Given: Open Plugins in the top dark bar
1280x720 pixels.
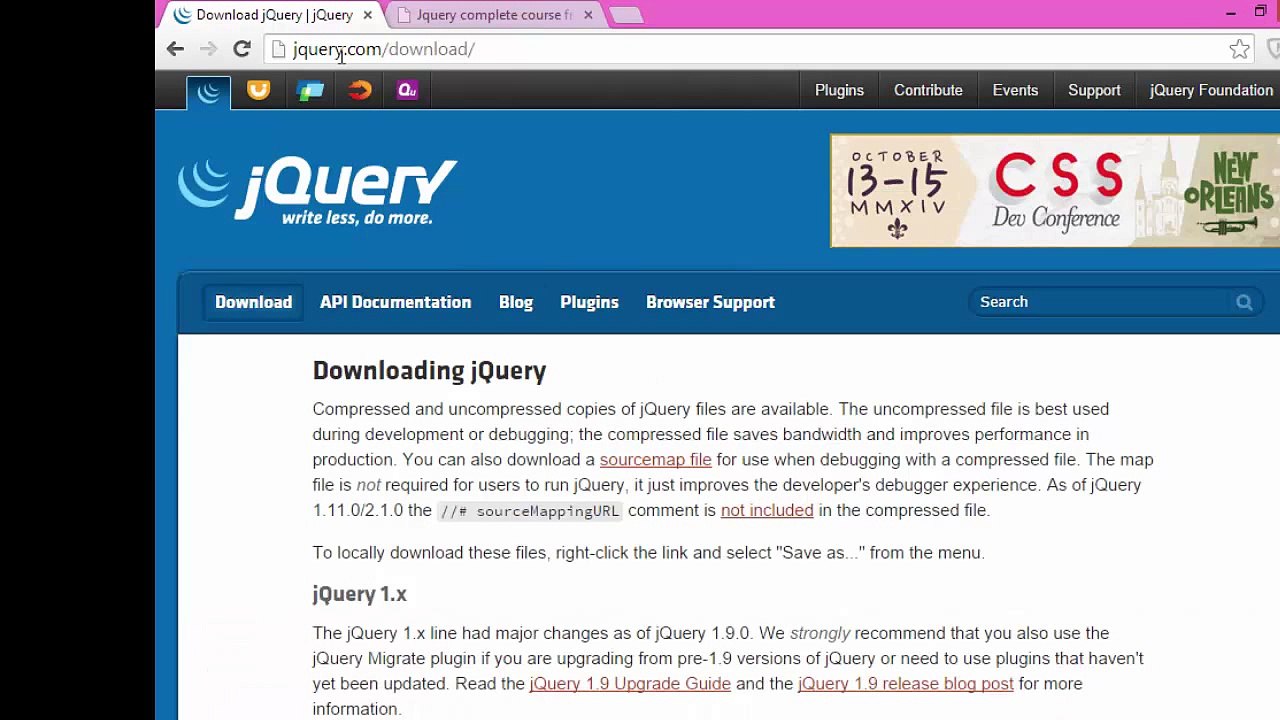Looking at the screenshot, I should point(839,90).
